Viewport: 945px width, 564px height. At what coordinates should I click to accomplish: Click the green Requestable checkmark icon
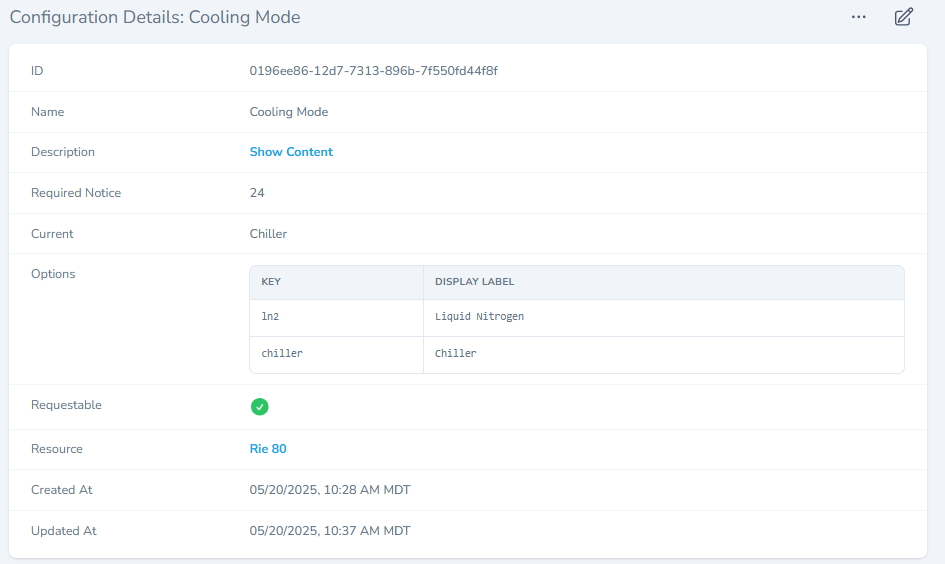pyautogui.click(x=259, y=406)
